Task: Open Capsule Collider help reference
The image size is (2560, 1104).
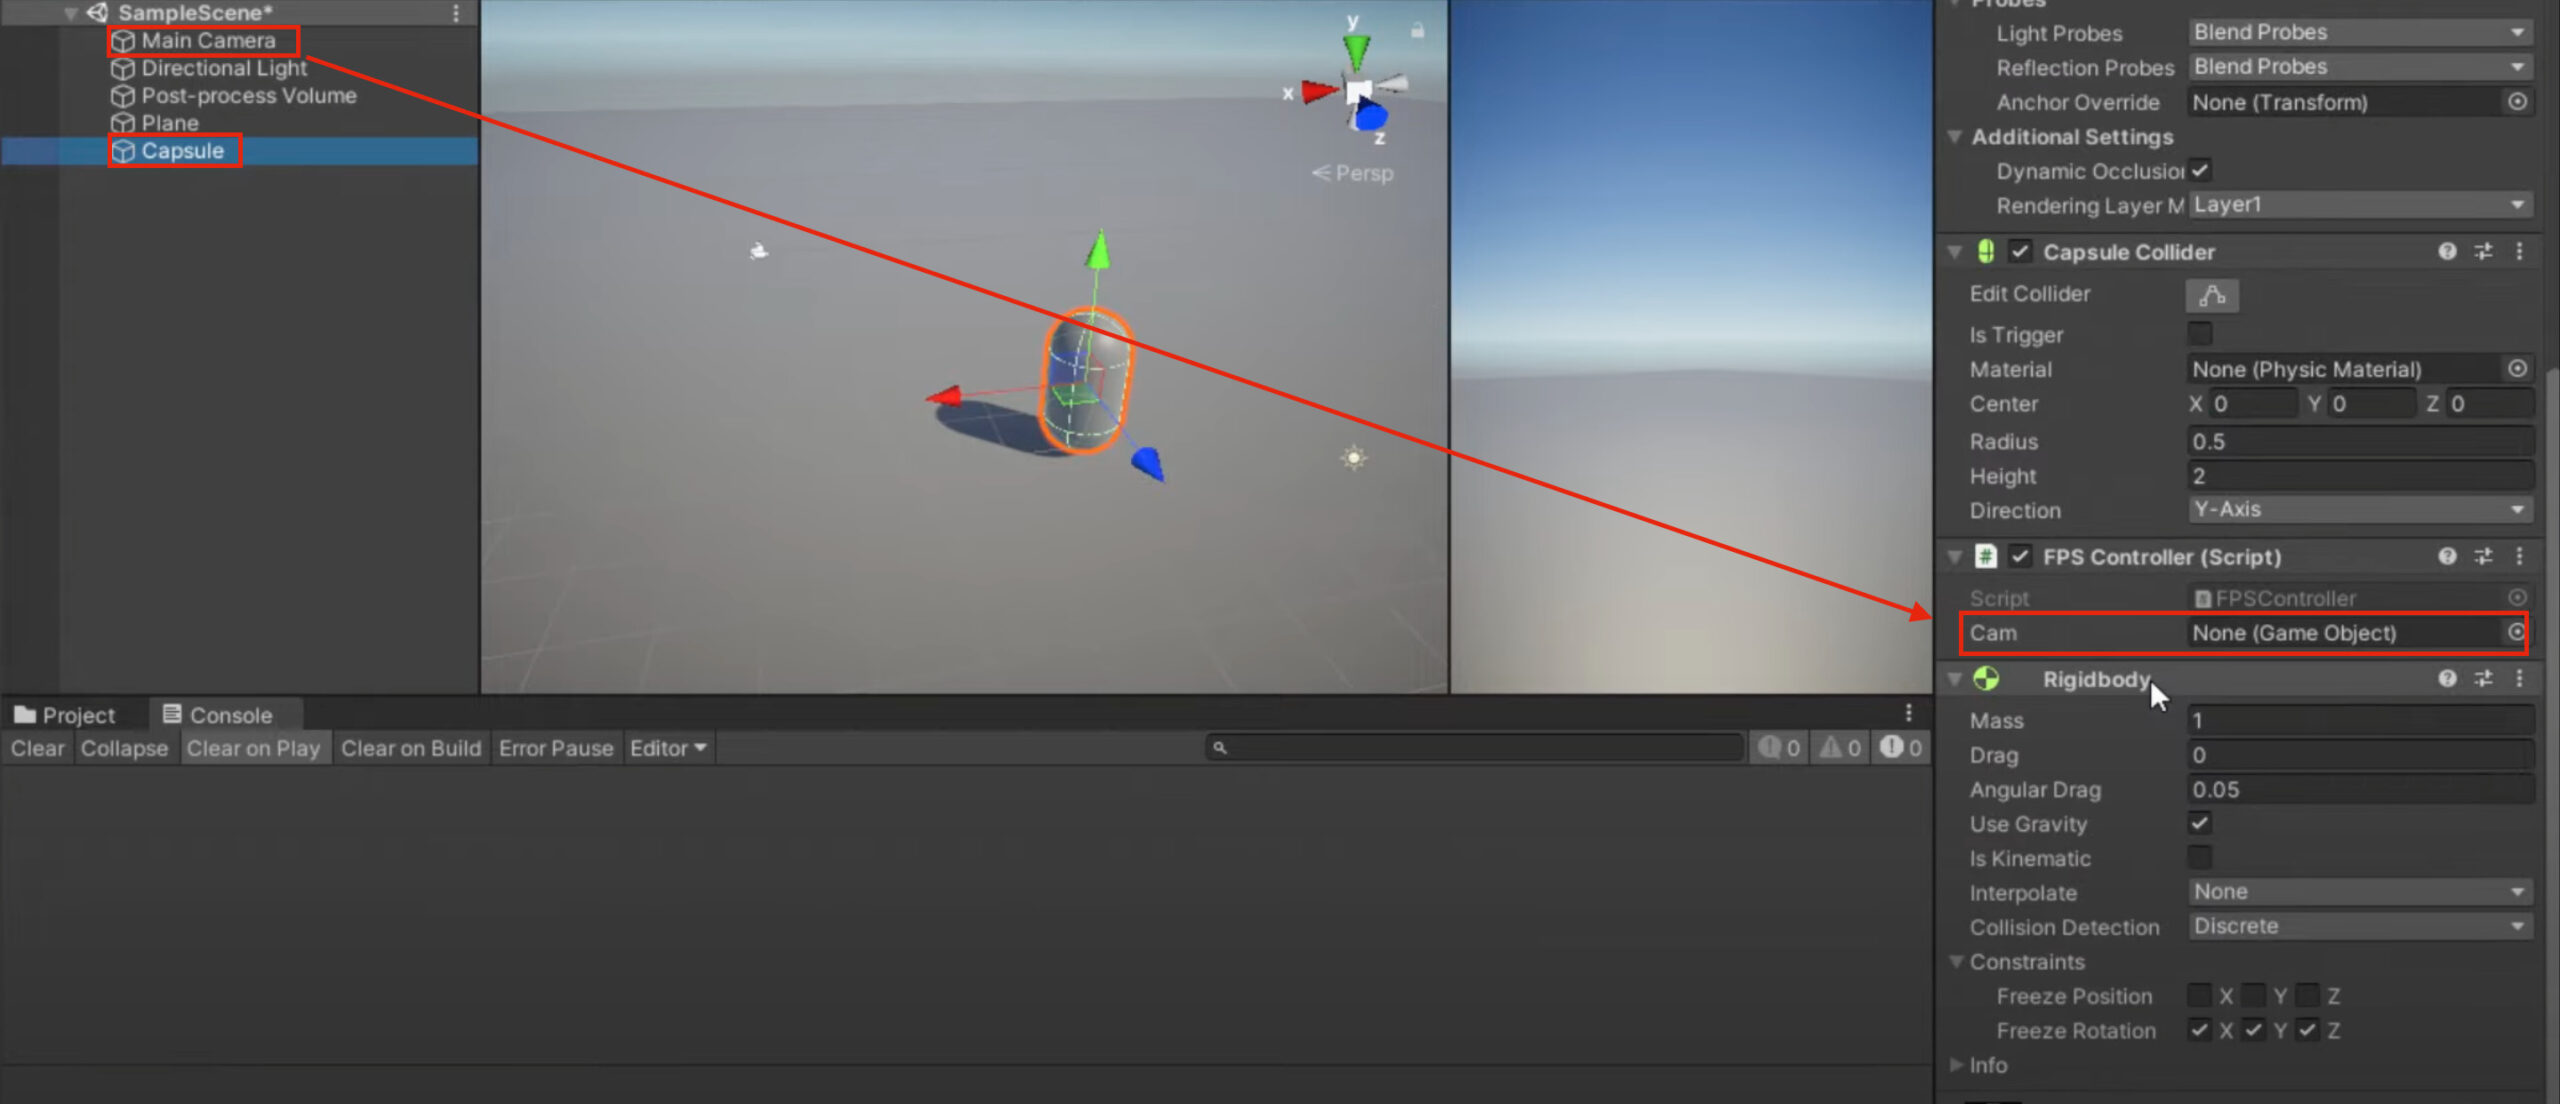Action: pyautogui.click(x=2446, y=251)
